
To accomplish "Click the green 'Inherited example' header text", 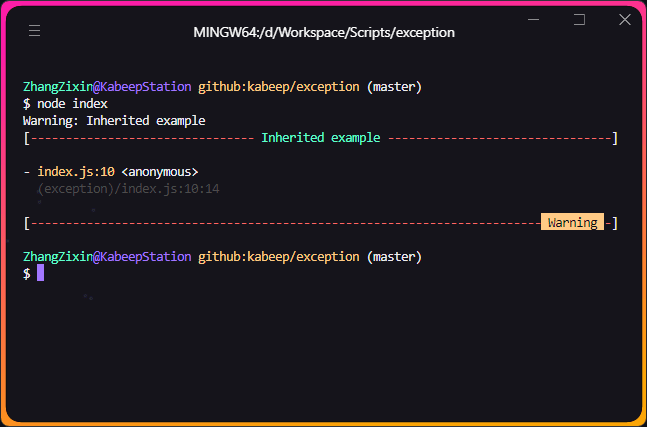I will pyautogui.click(x=321, y=138).
